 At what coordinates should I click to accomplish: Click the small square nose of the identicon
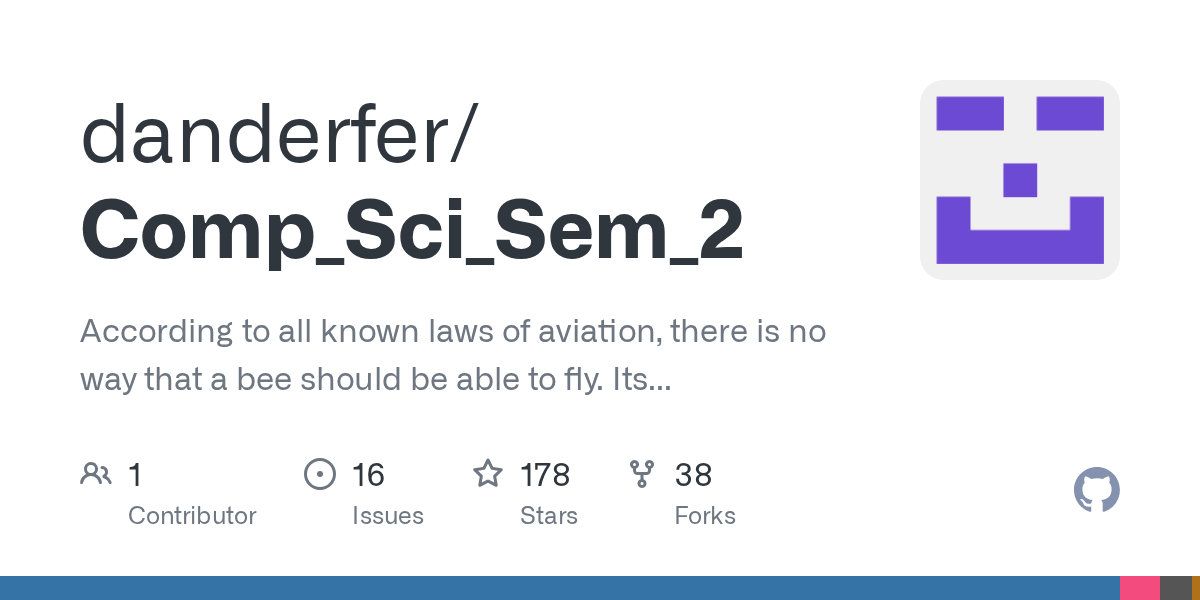coord(1019,180)
